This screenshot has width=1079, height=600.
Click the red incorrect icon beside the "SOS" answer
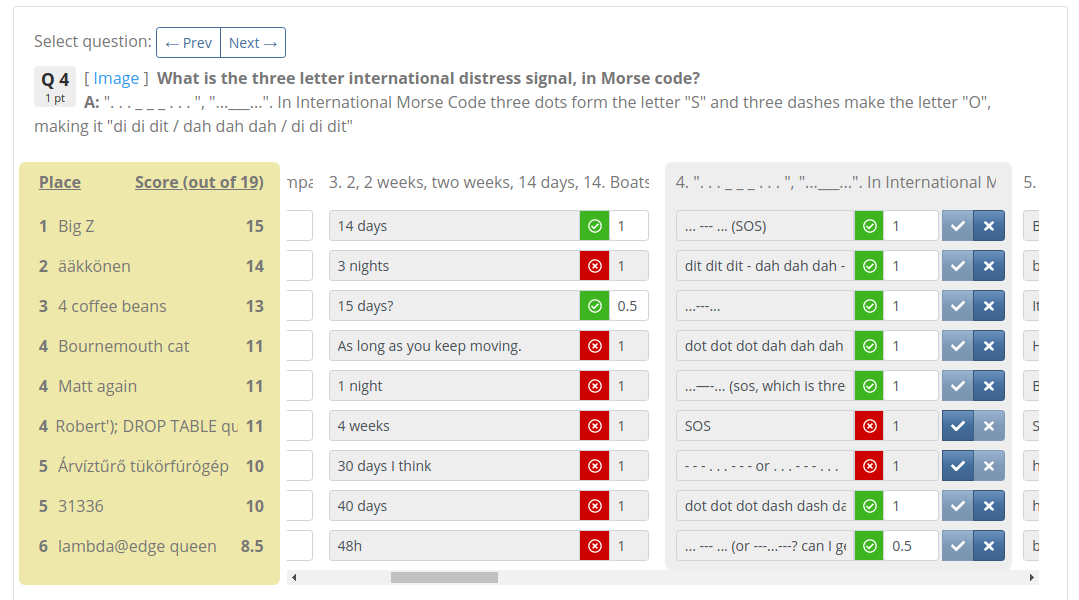click(868, 425)
